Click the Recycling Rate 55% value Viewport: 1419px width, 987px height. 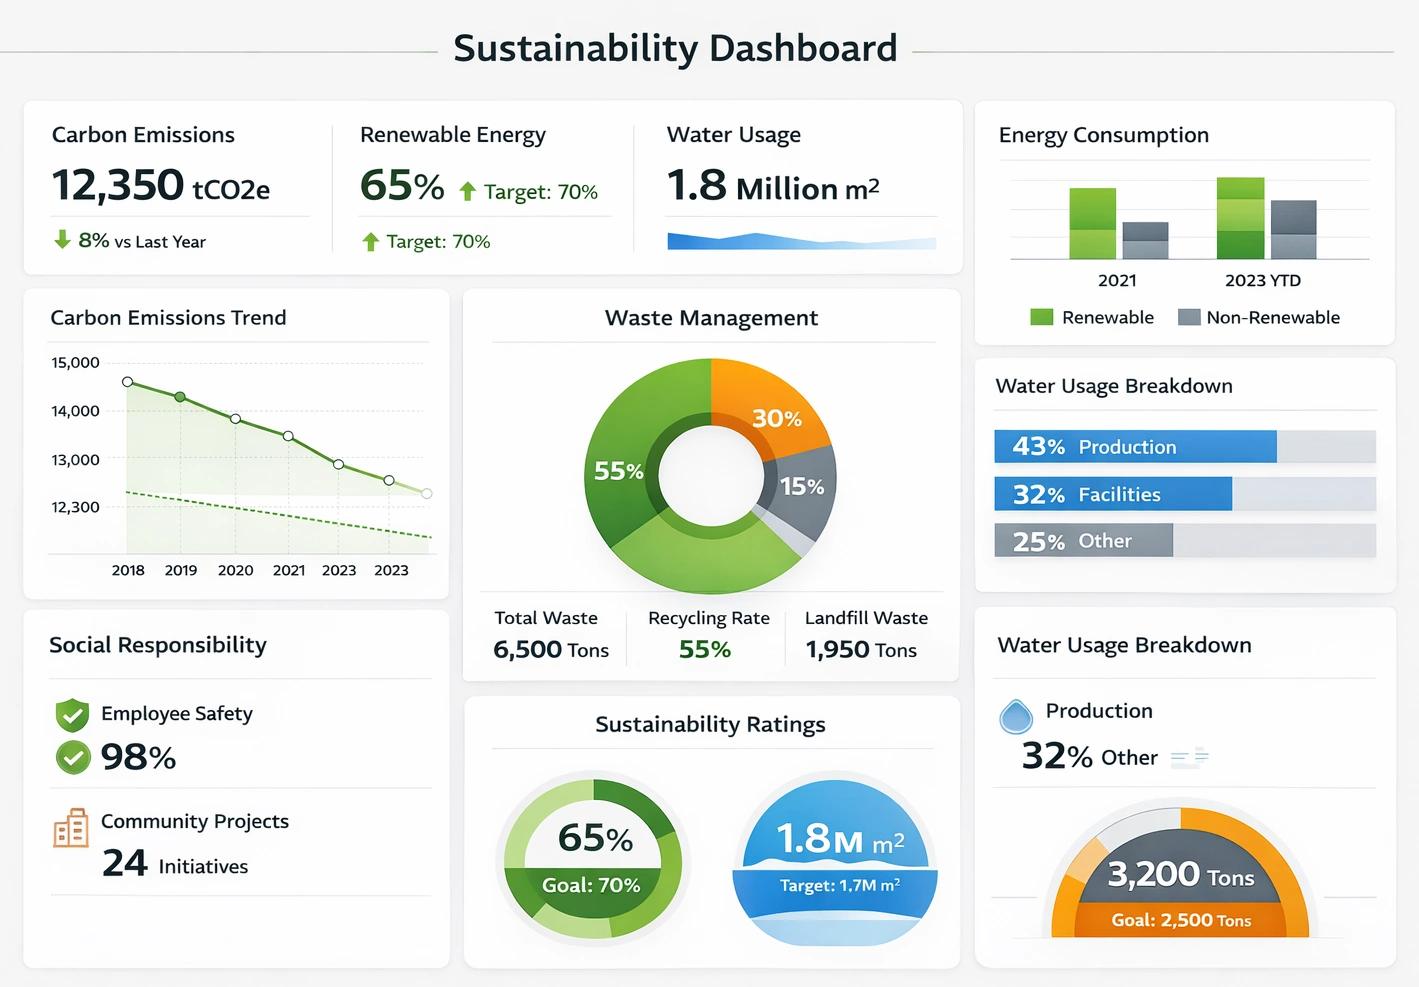[x=705, y=650]
